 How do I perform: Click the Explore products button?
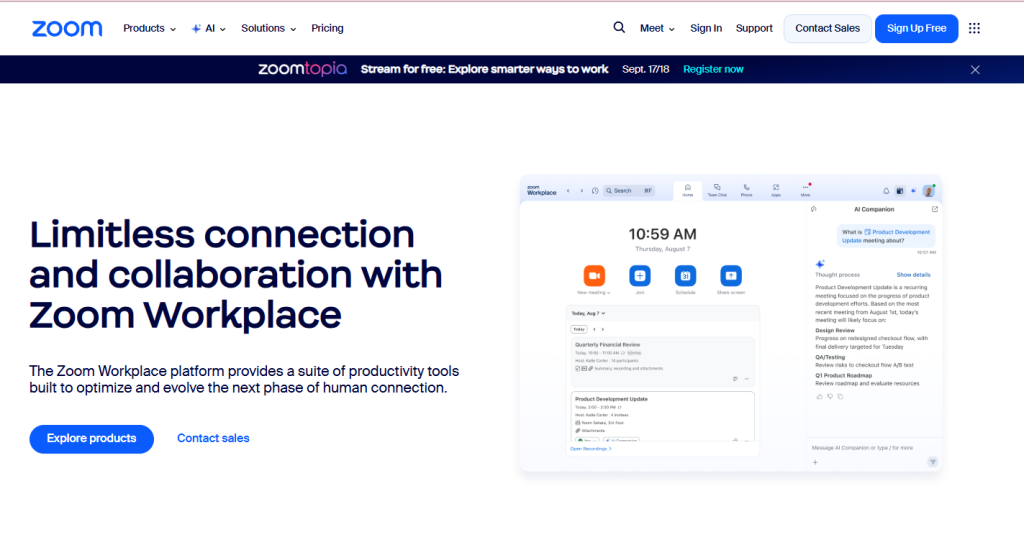pos(91,438)
